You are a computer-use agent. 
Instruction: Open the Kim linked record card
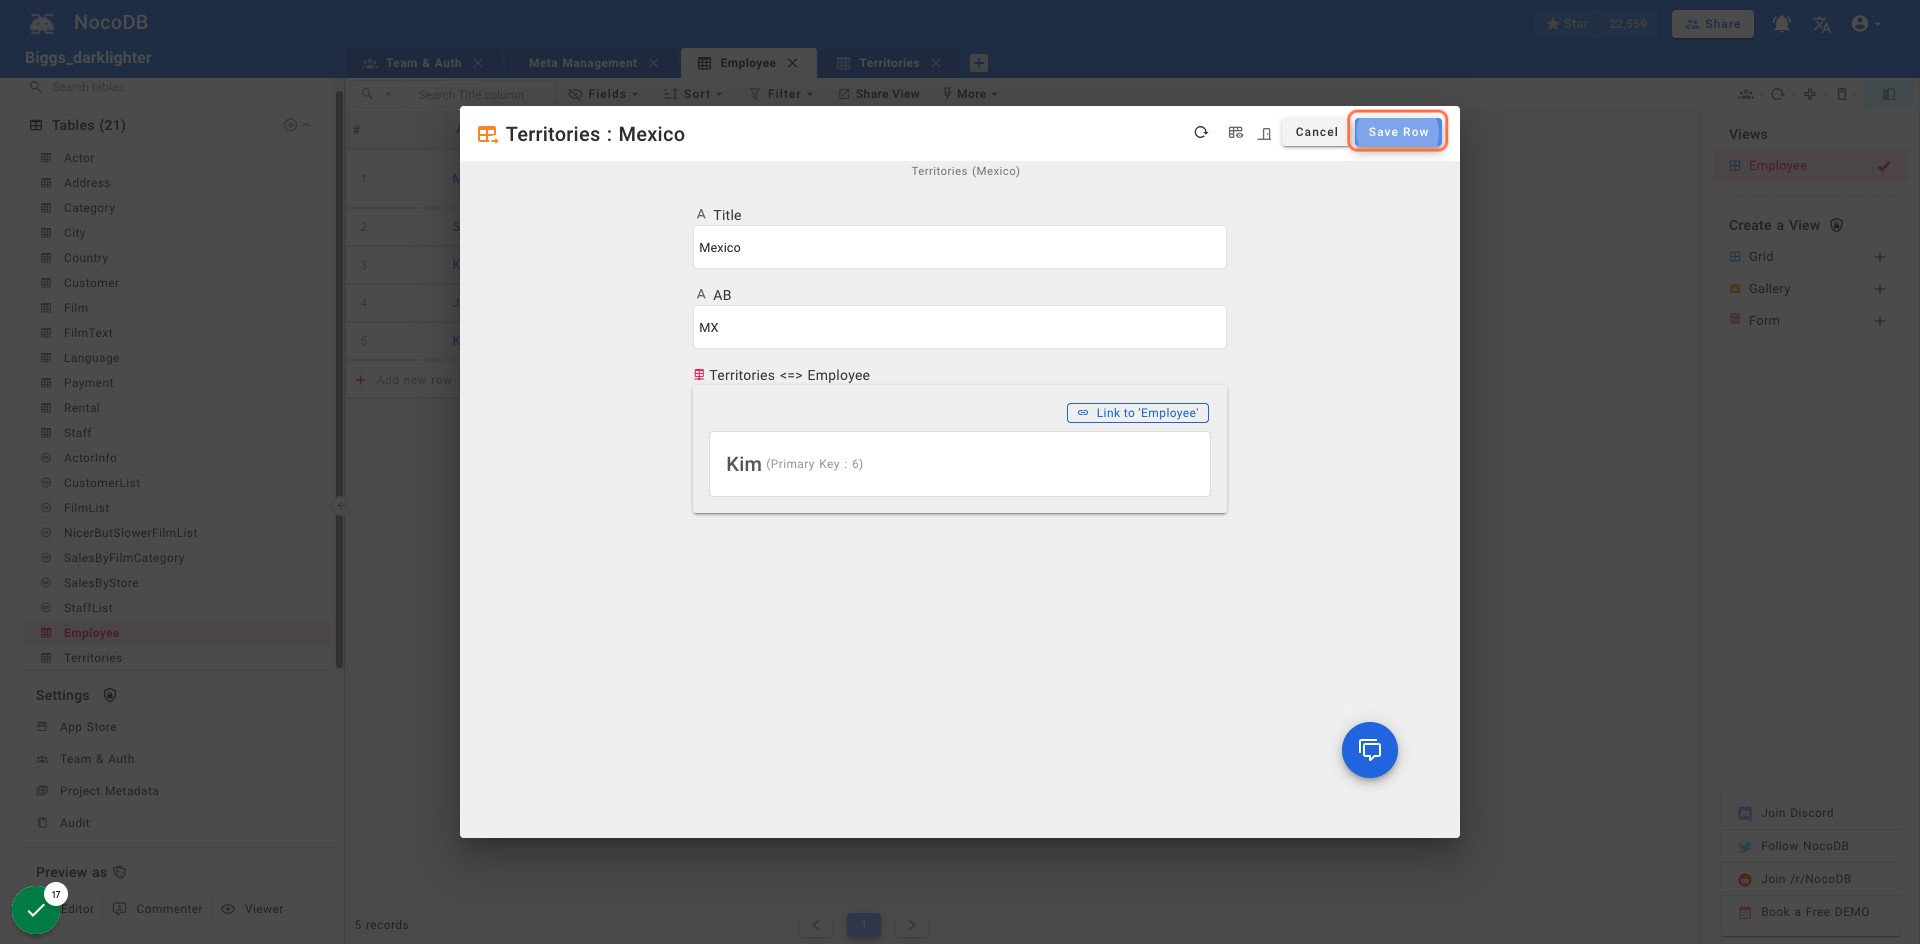click(960, 464)
